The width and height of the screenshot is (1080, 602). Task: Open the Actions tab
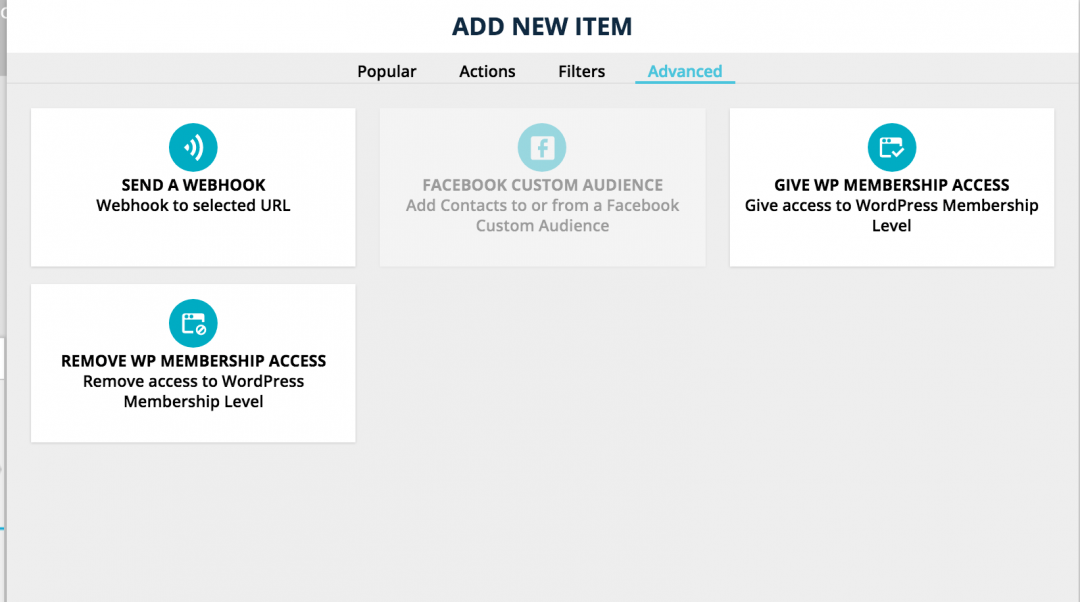pyautogui.click(x=487, y=71)
